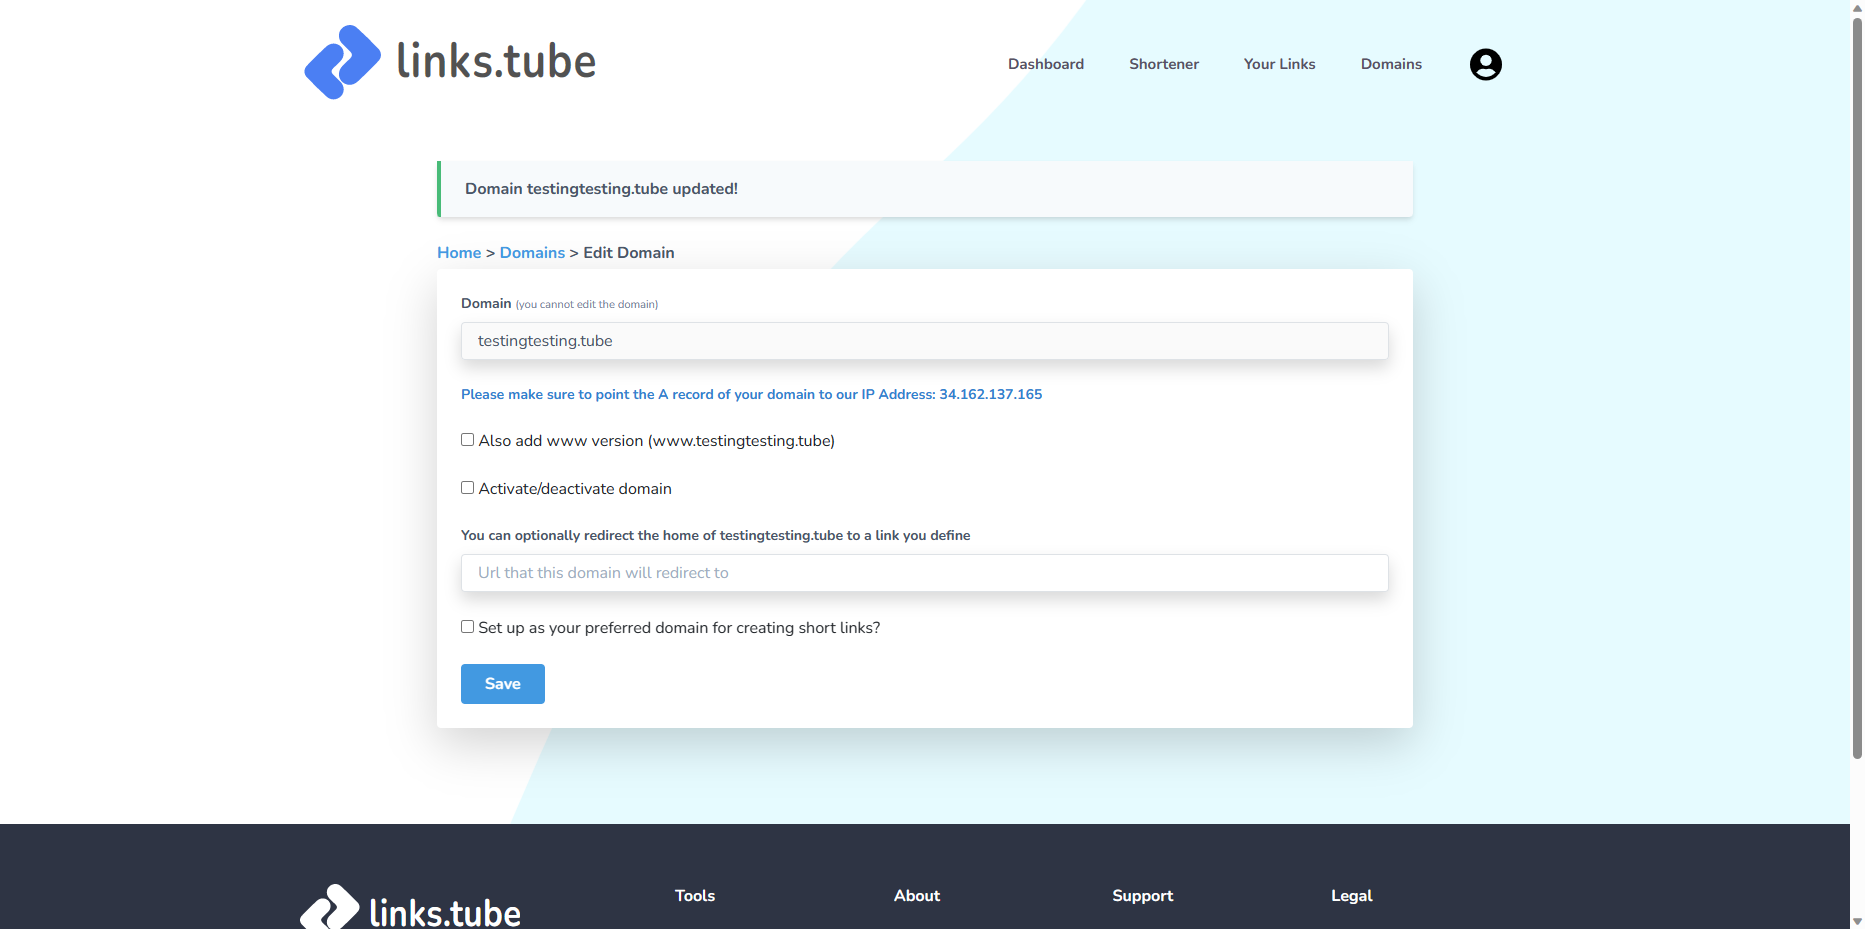Click 'Domain testingtesting.tube updated!' message
The image size is (1865, 929).
click(601, 189)
